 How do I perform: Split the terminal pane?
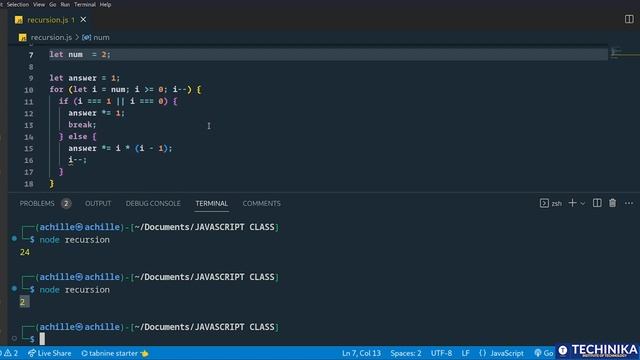click(597, 203)
